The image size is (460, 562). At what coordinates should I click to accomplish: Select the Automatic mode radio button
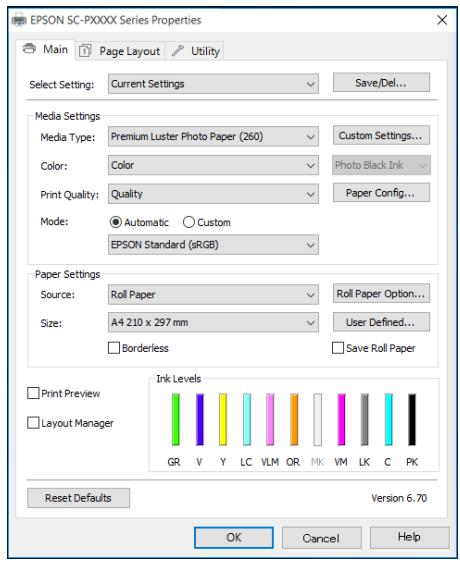116,222
